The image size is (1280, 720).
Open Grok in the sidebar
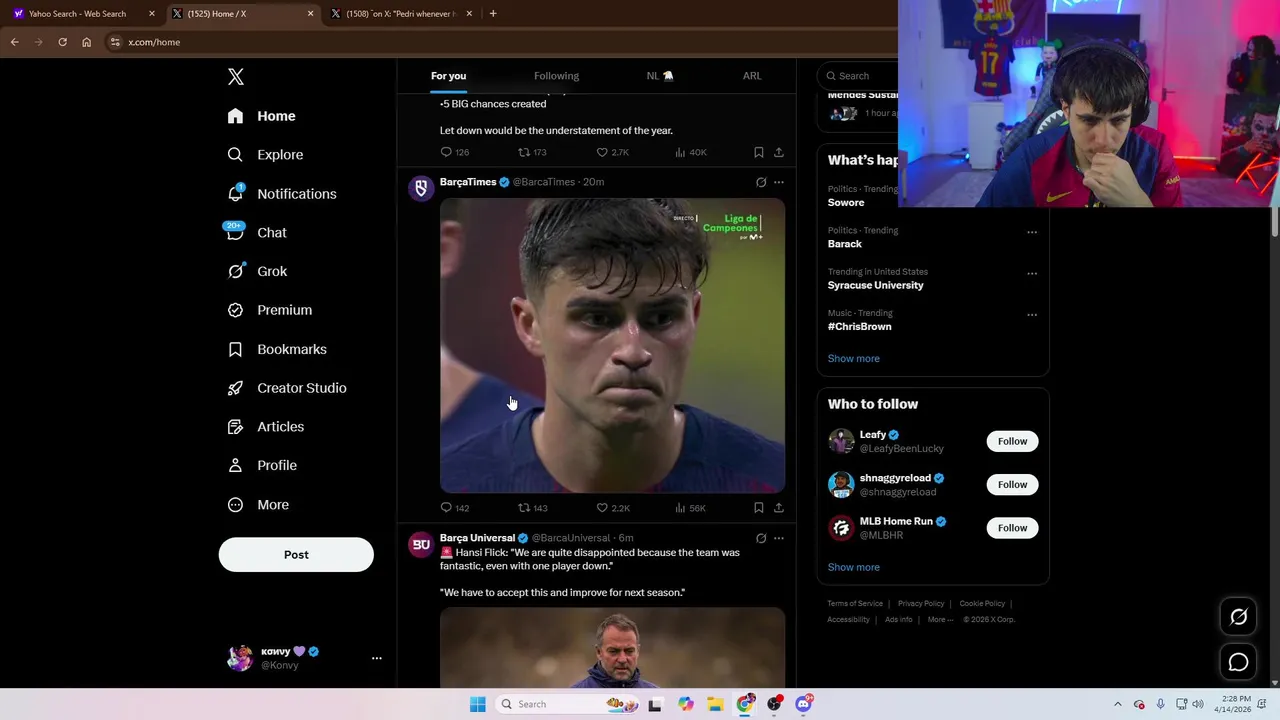coord(256,271)
